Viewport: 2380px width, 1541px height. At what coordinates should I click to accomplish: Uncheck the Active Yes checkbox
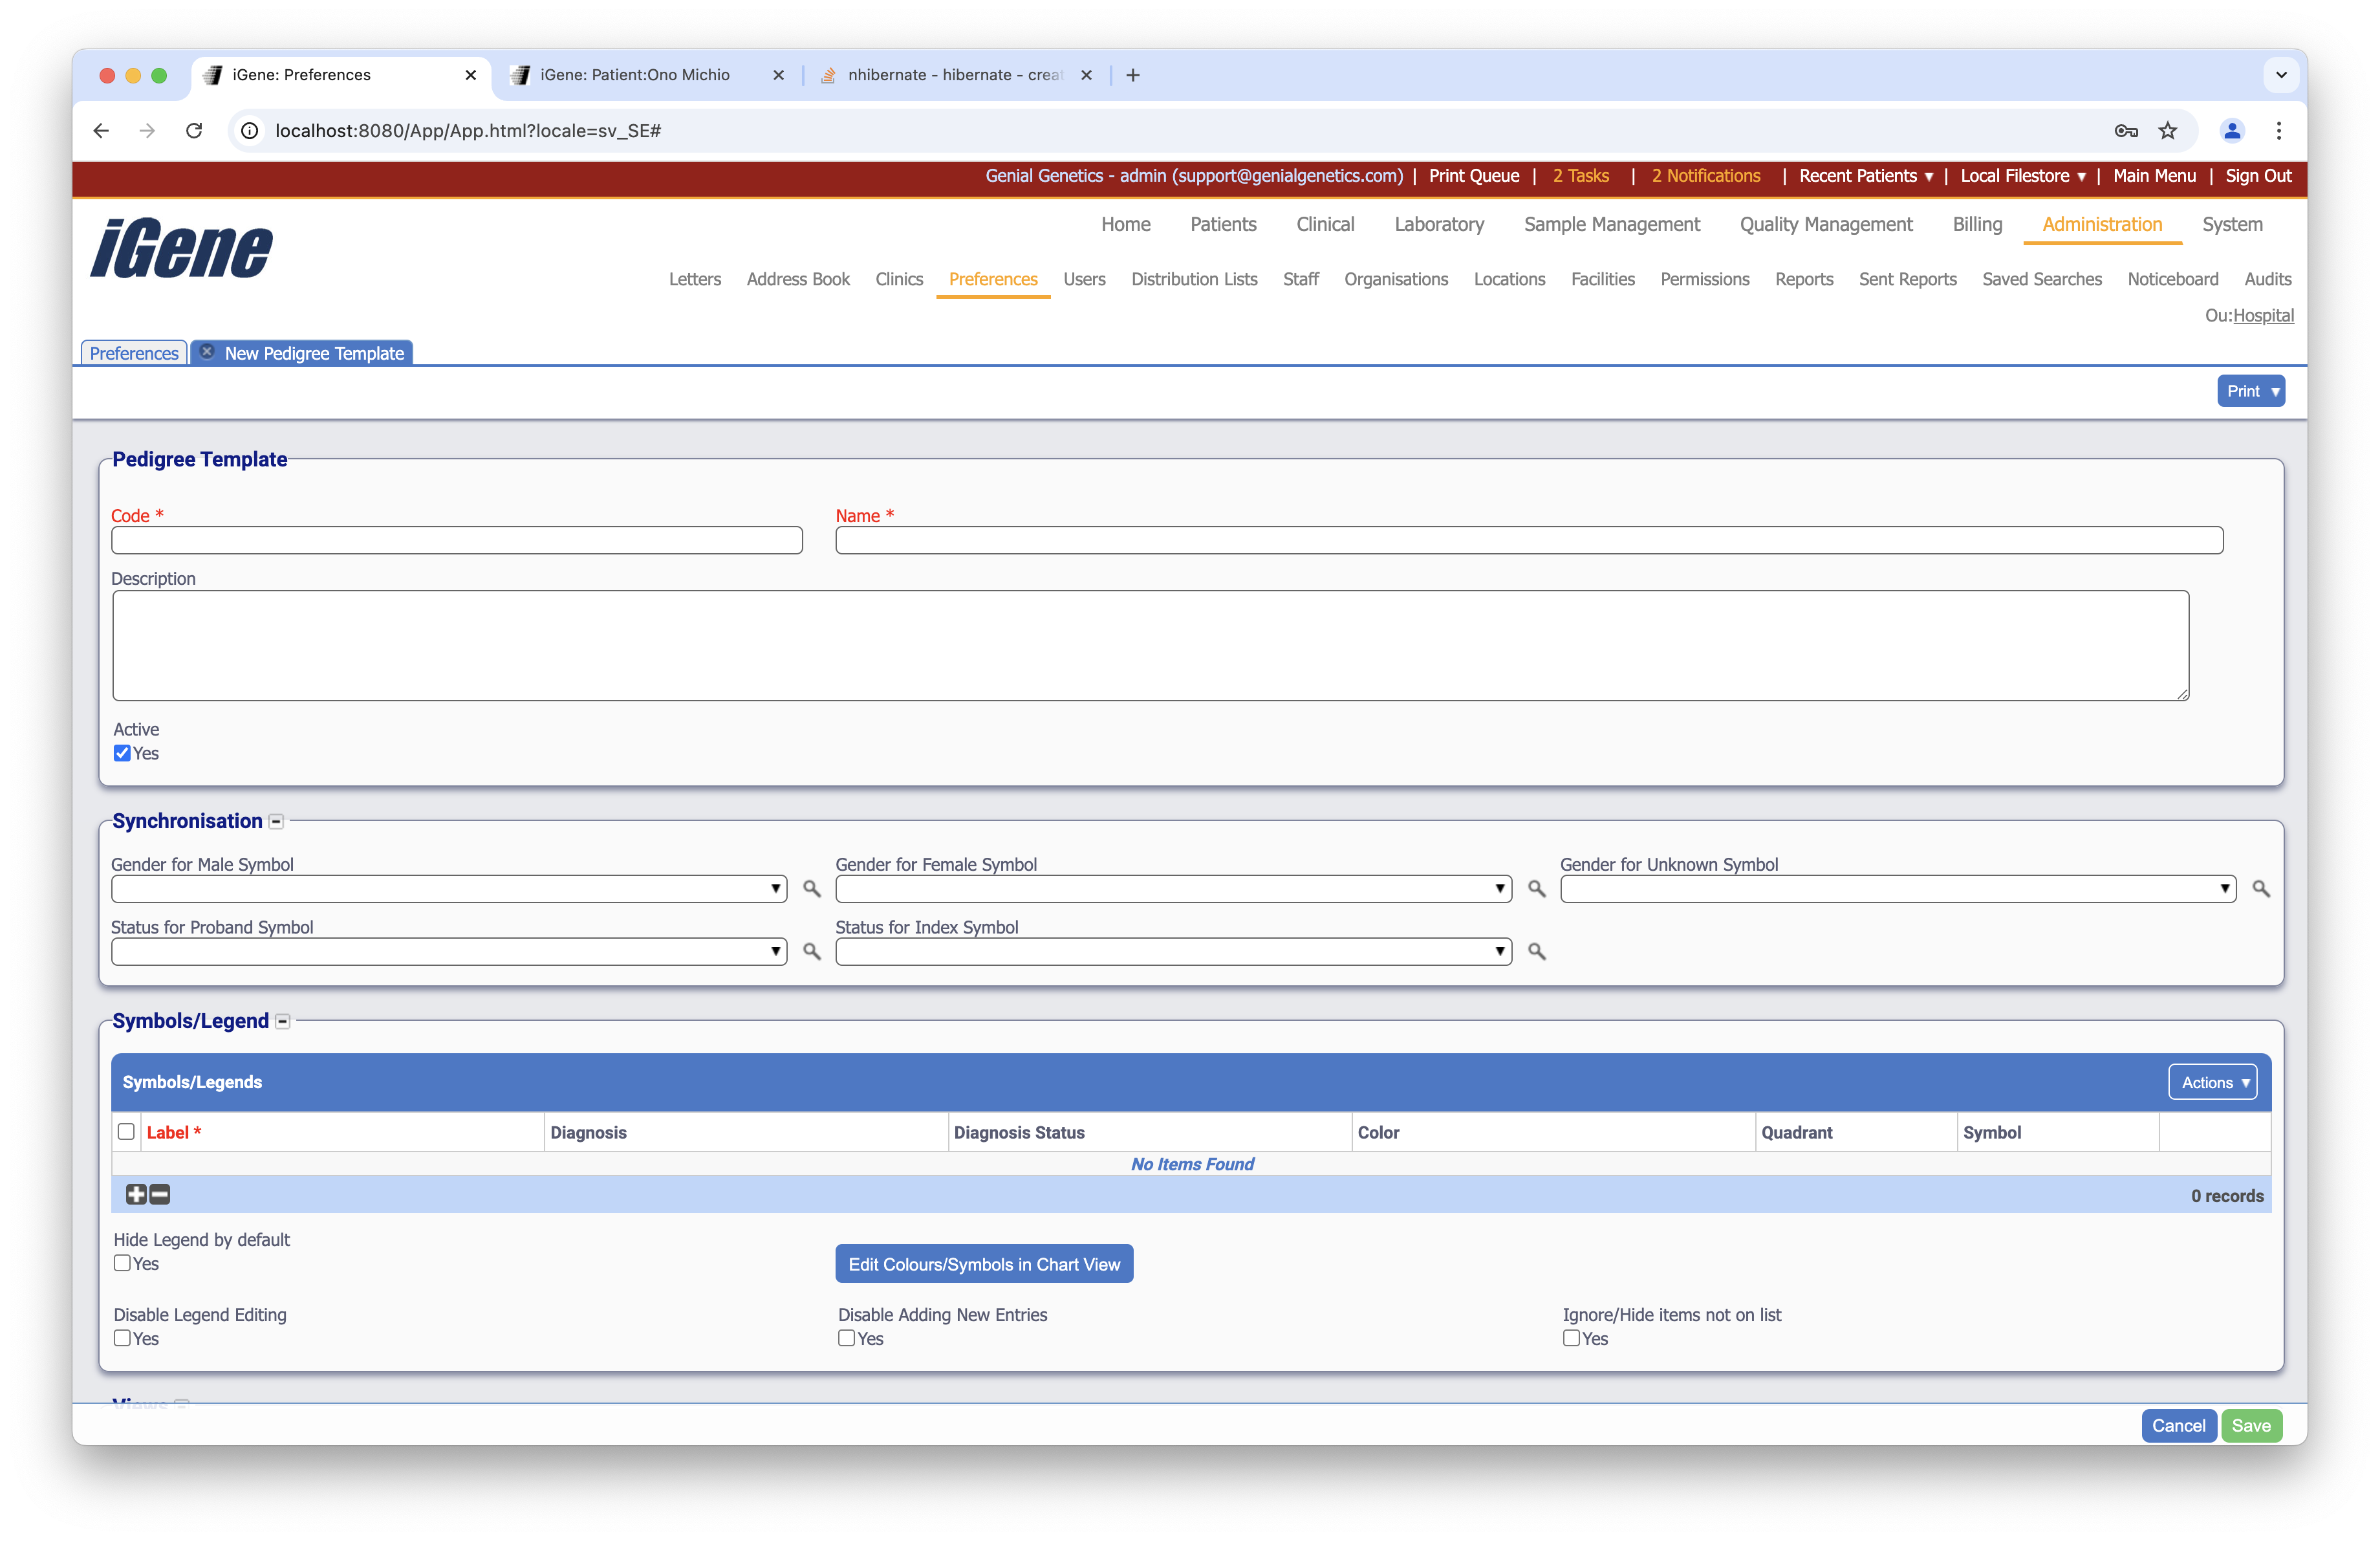(x=122, y=753)
